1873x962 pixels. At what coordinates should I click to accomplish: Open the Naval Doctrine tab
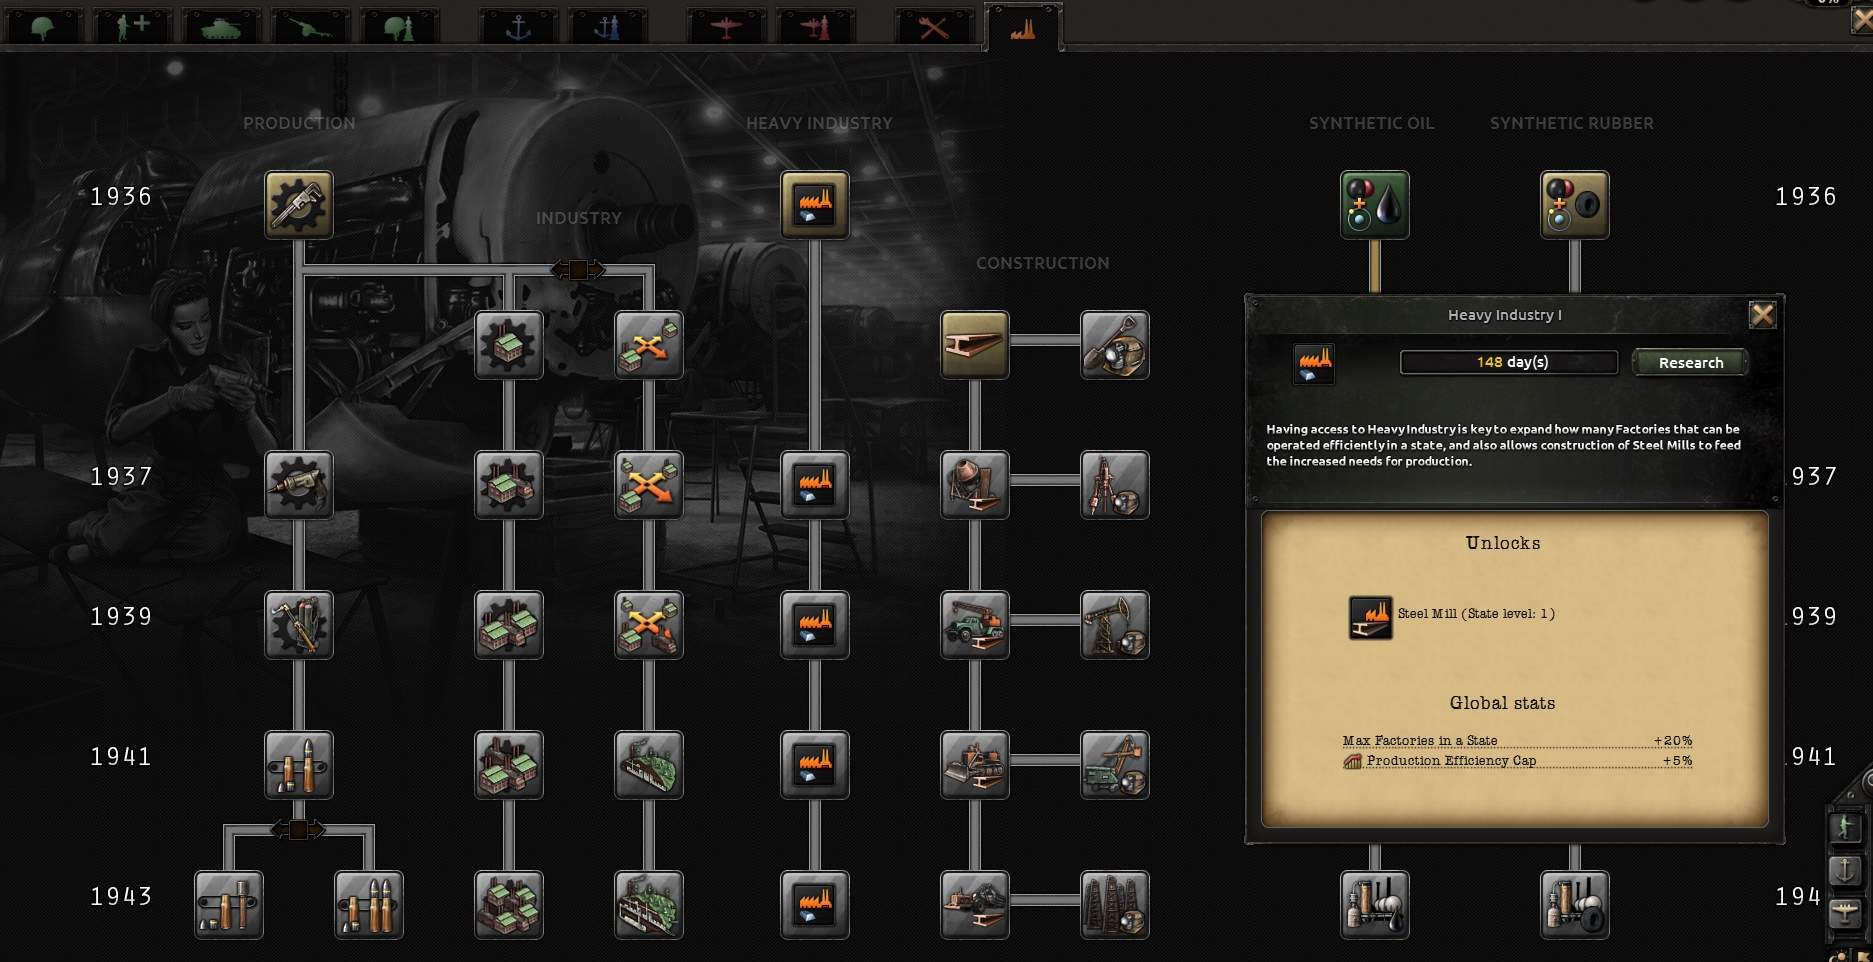tap(607, 26)
